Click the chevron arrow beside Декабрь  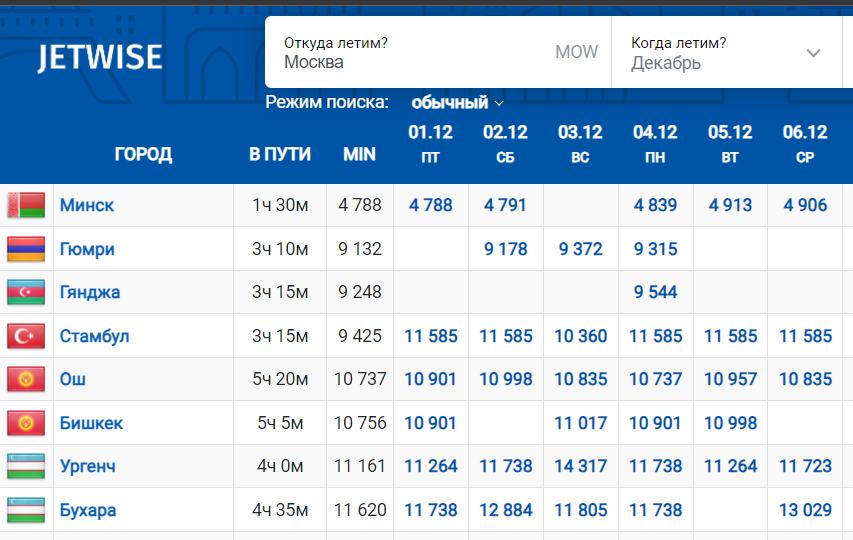click(x=813, y=53)
